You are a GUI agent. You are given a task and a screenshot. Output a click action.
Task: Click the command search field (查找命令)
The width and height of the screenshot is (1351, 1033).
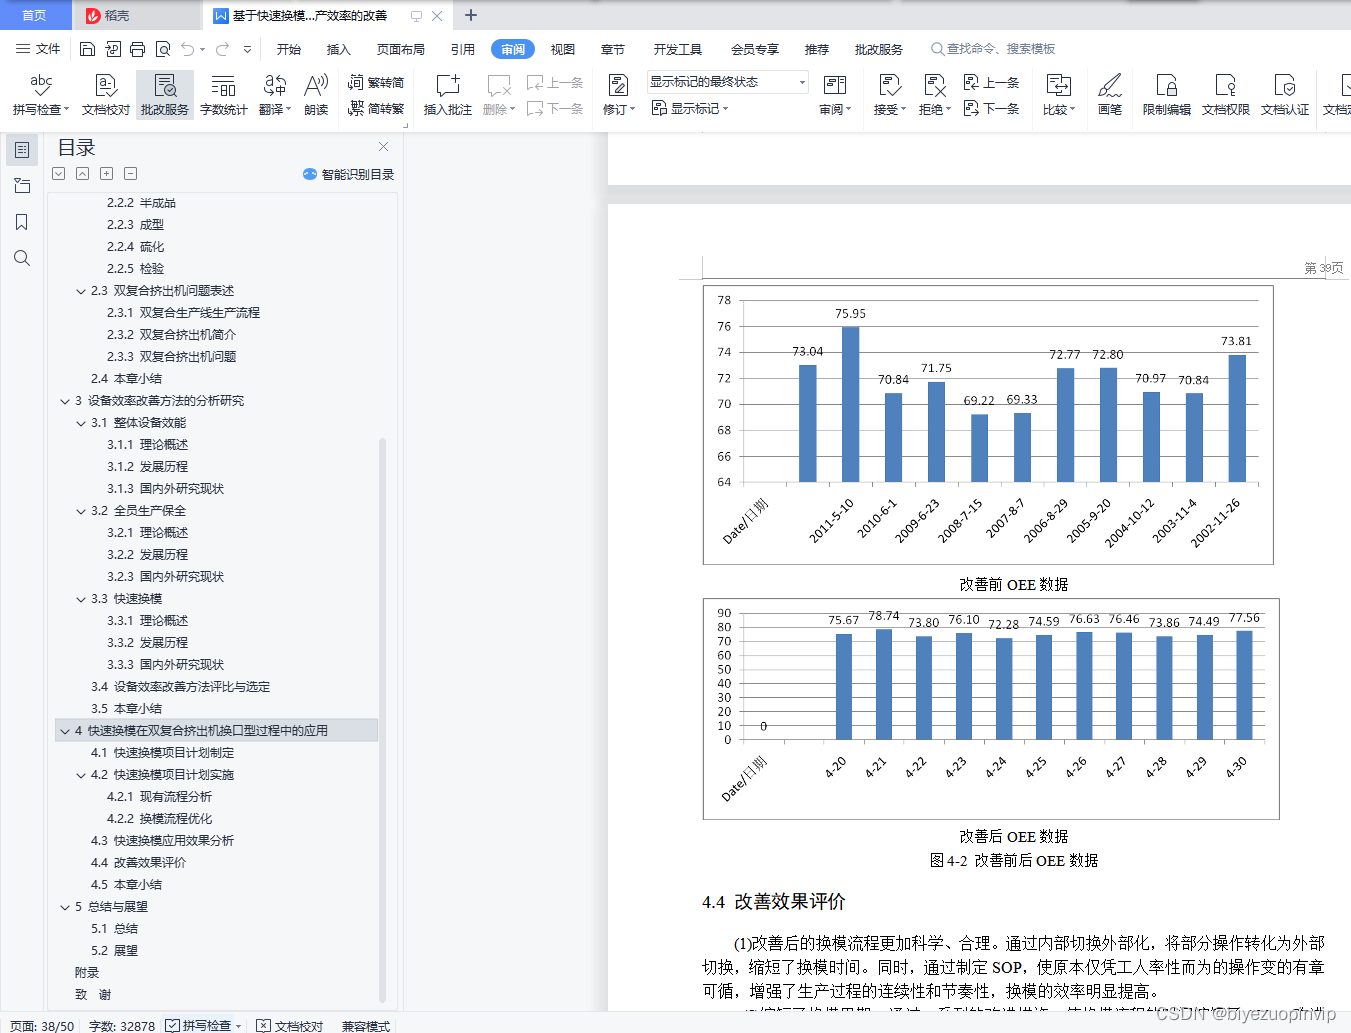click(x=993, y=49)
